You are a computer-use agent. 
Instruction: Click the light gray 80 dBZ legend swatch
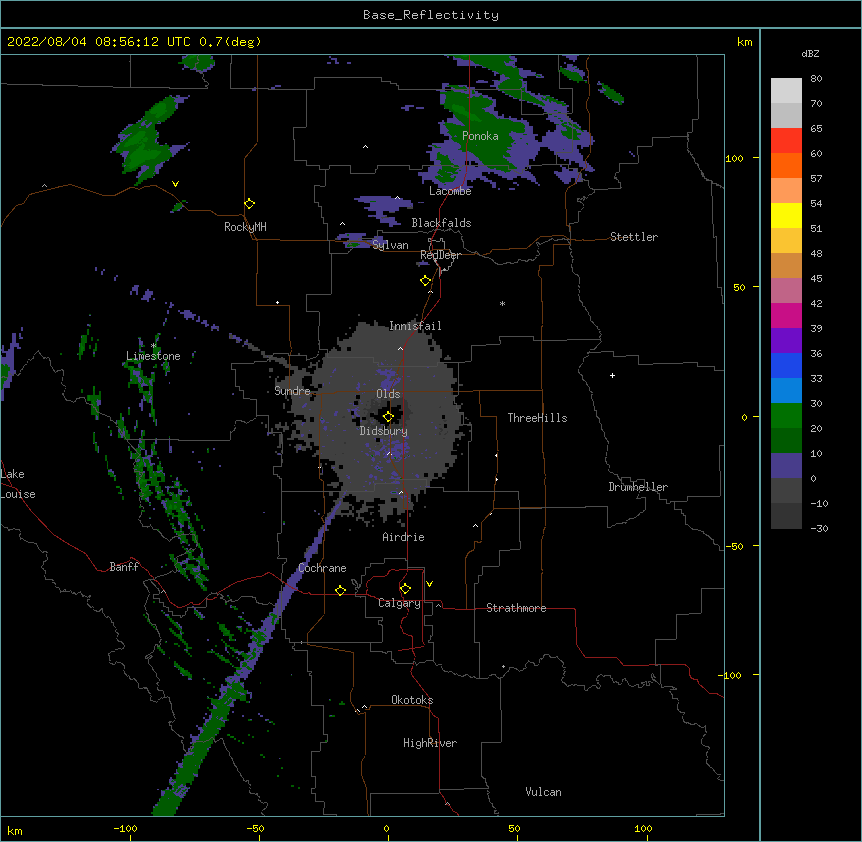pos(786,91)
